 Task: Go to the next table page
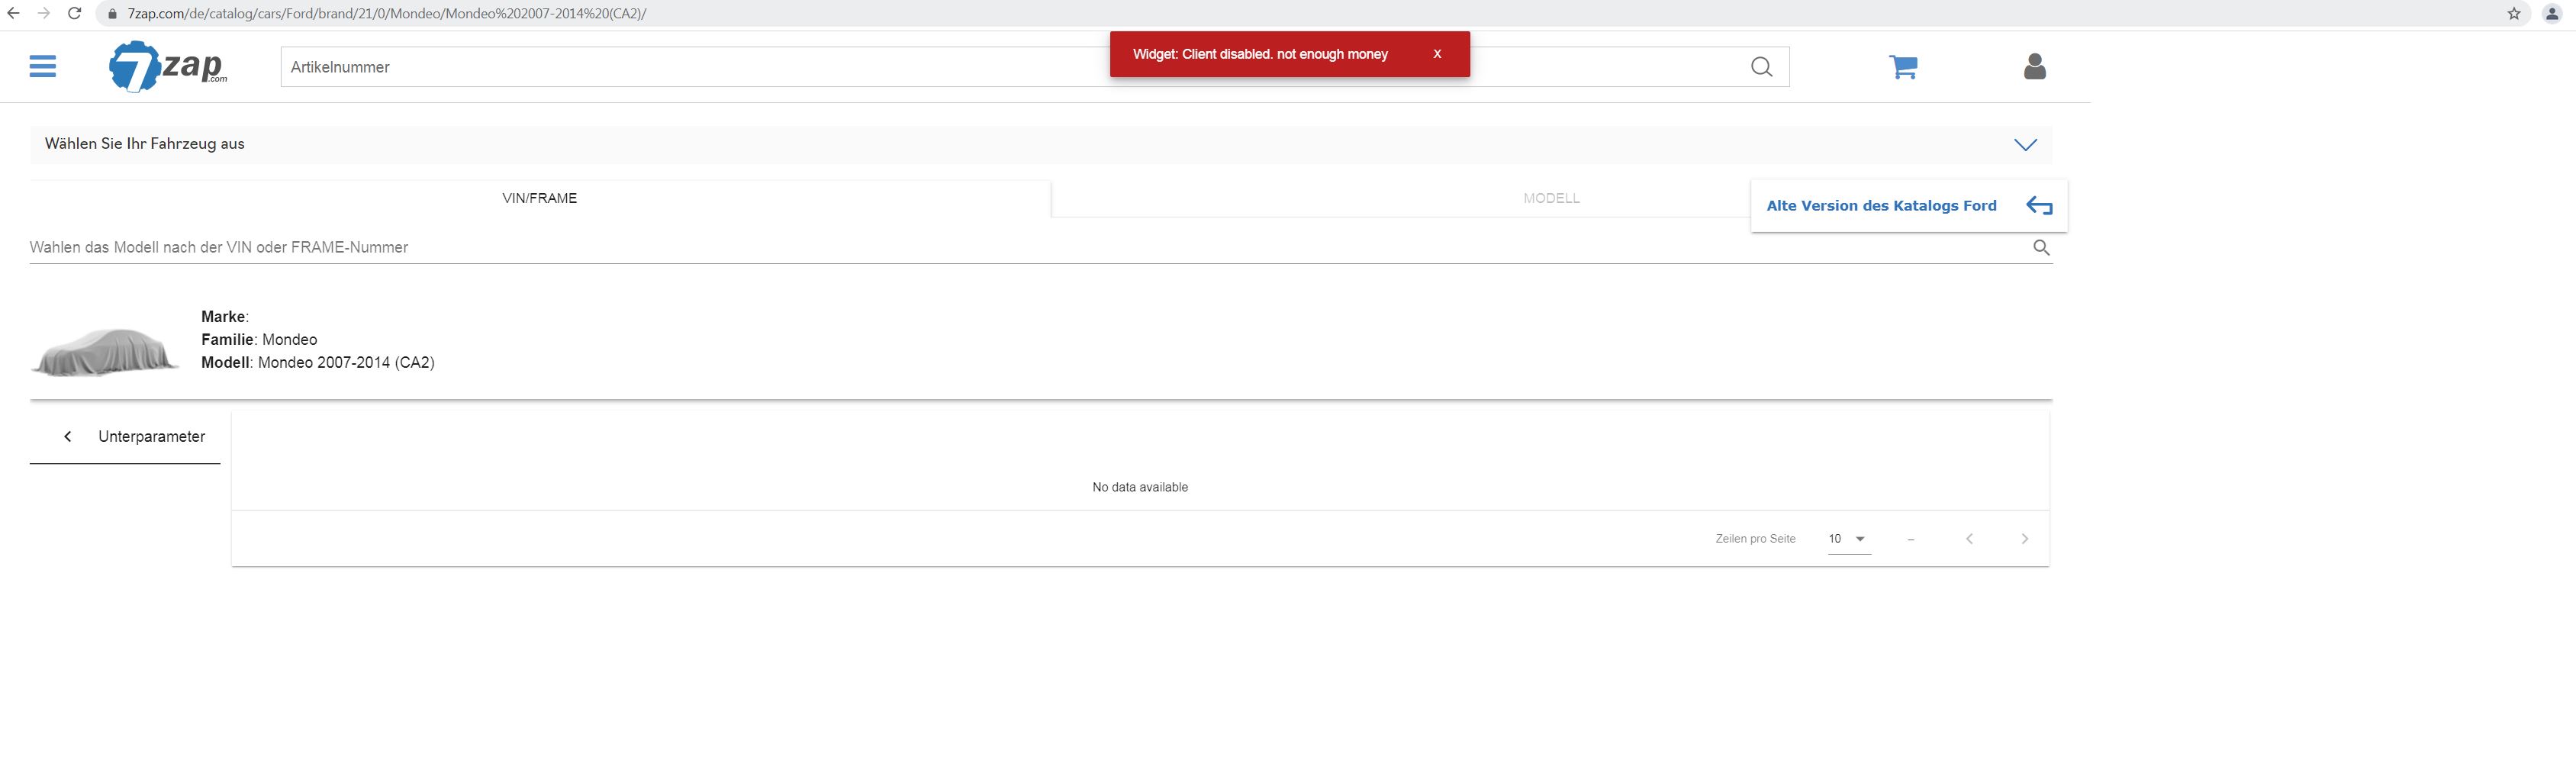(2024, 539)
